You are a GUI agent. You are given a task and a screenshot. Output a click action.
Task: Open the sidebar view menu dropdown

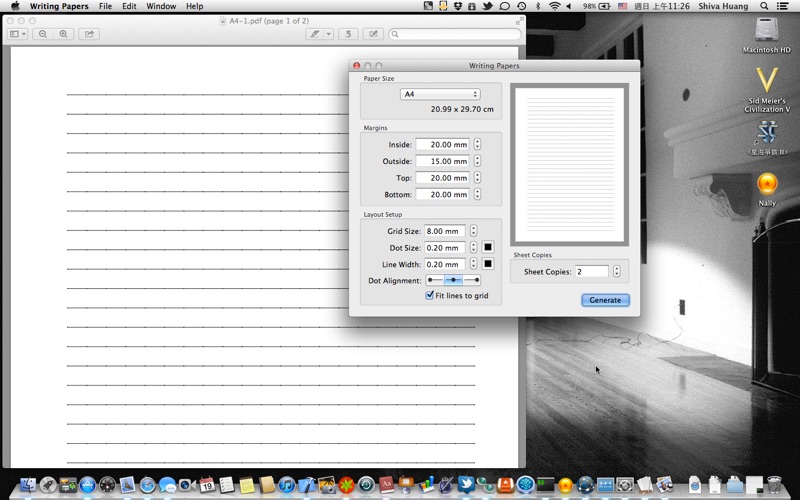point(18,34)
